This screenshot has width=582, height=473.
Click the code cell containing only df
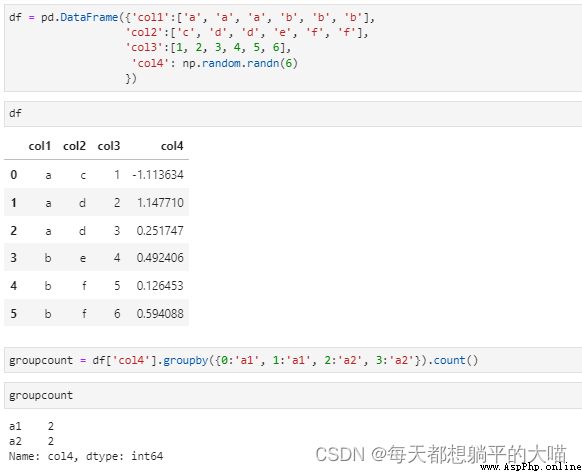click(x=293, y=114)
